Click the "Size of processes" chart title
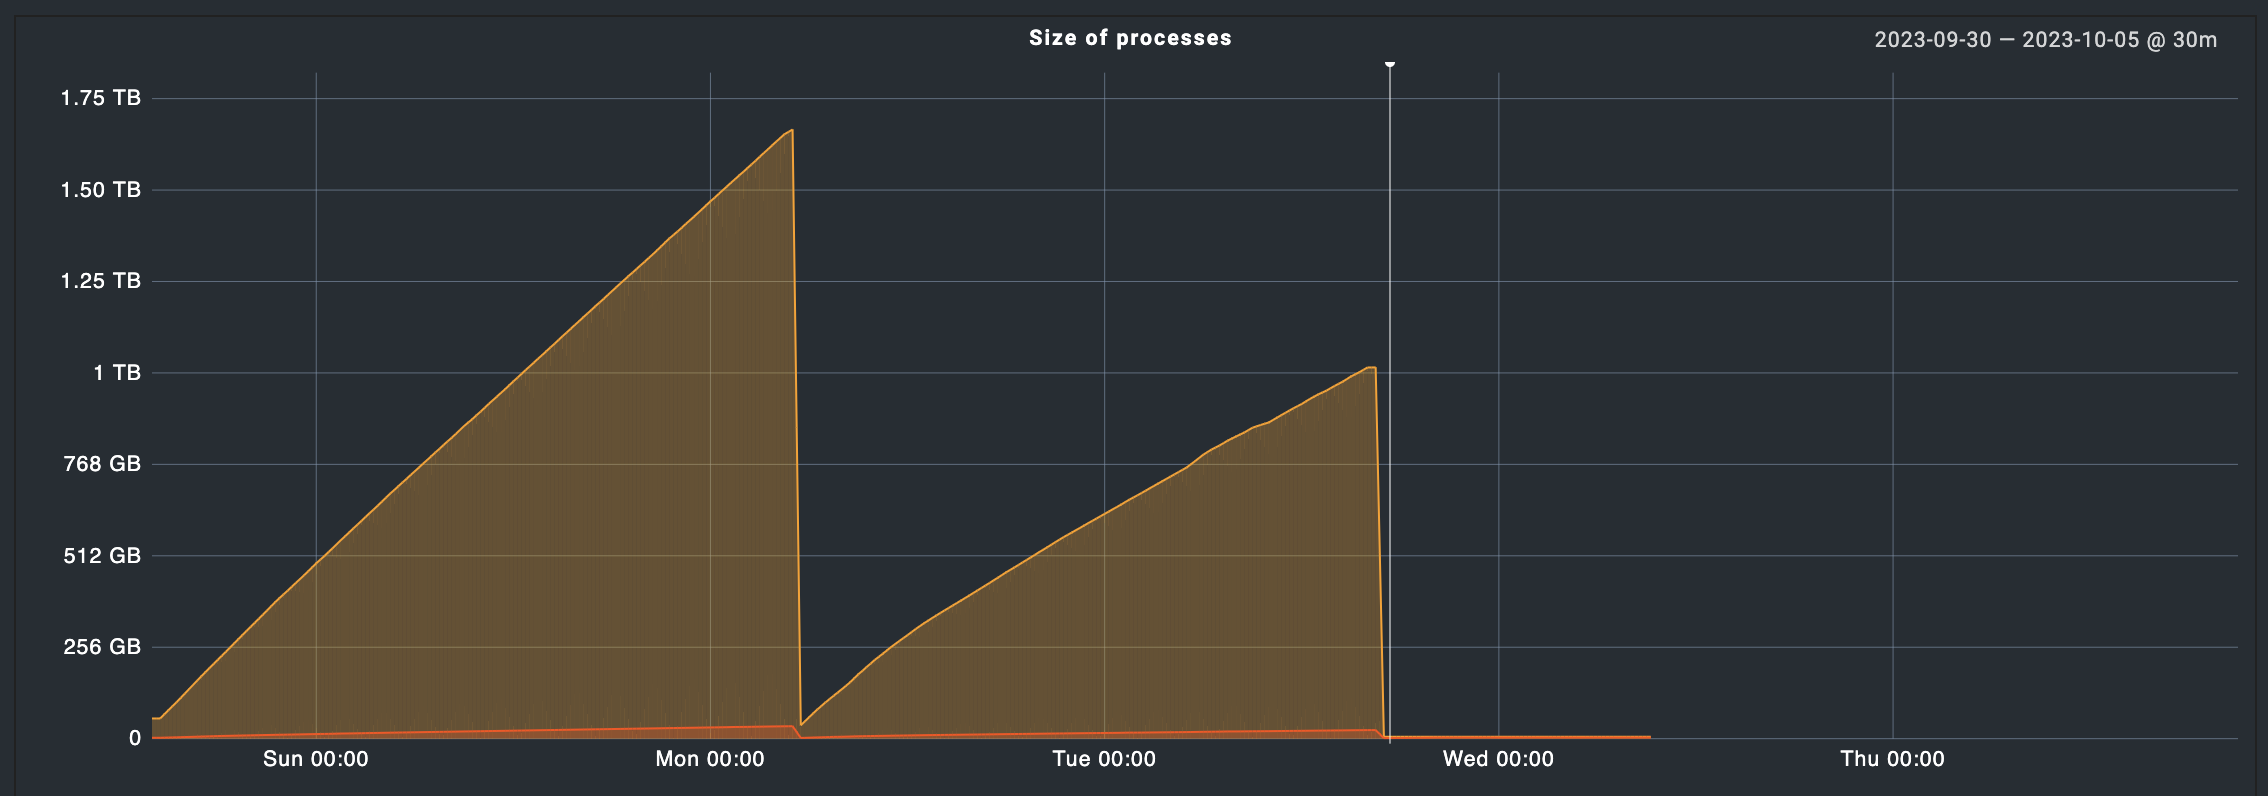2268x796 pixels. [x=1130, y=38]
